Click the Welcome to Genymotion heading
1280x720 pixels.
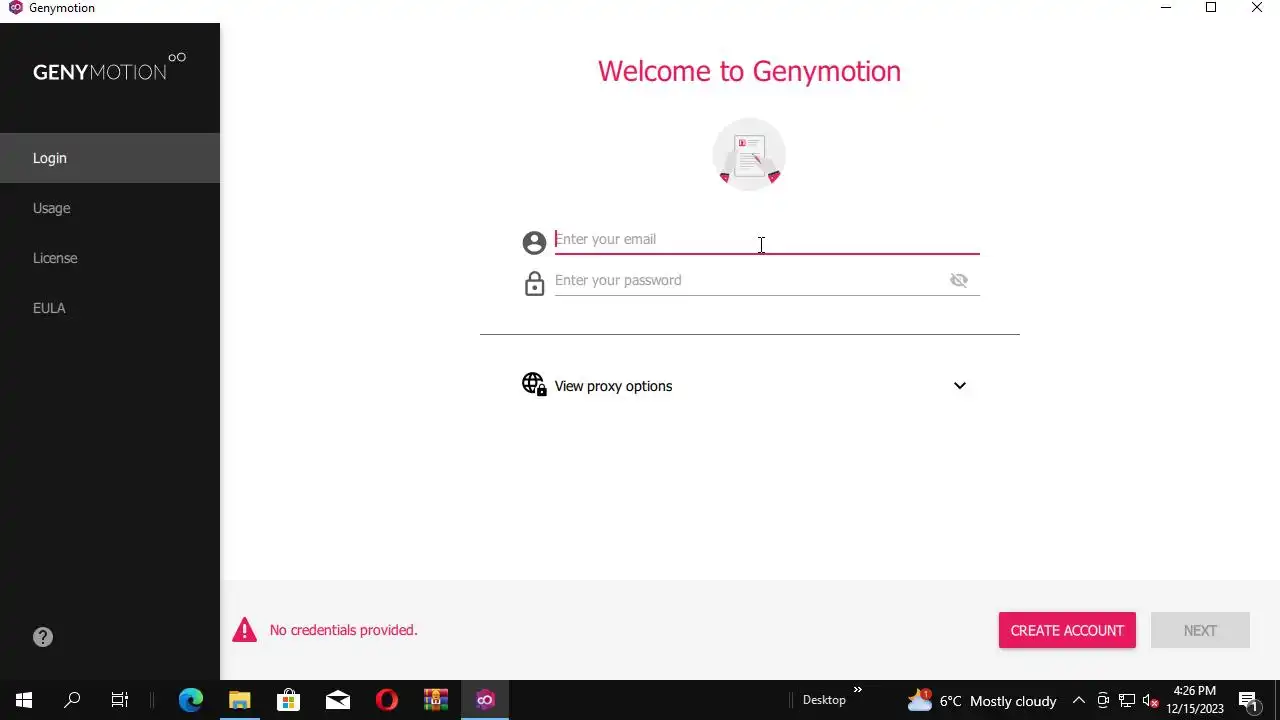(x=749, y=71)
